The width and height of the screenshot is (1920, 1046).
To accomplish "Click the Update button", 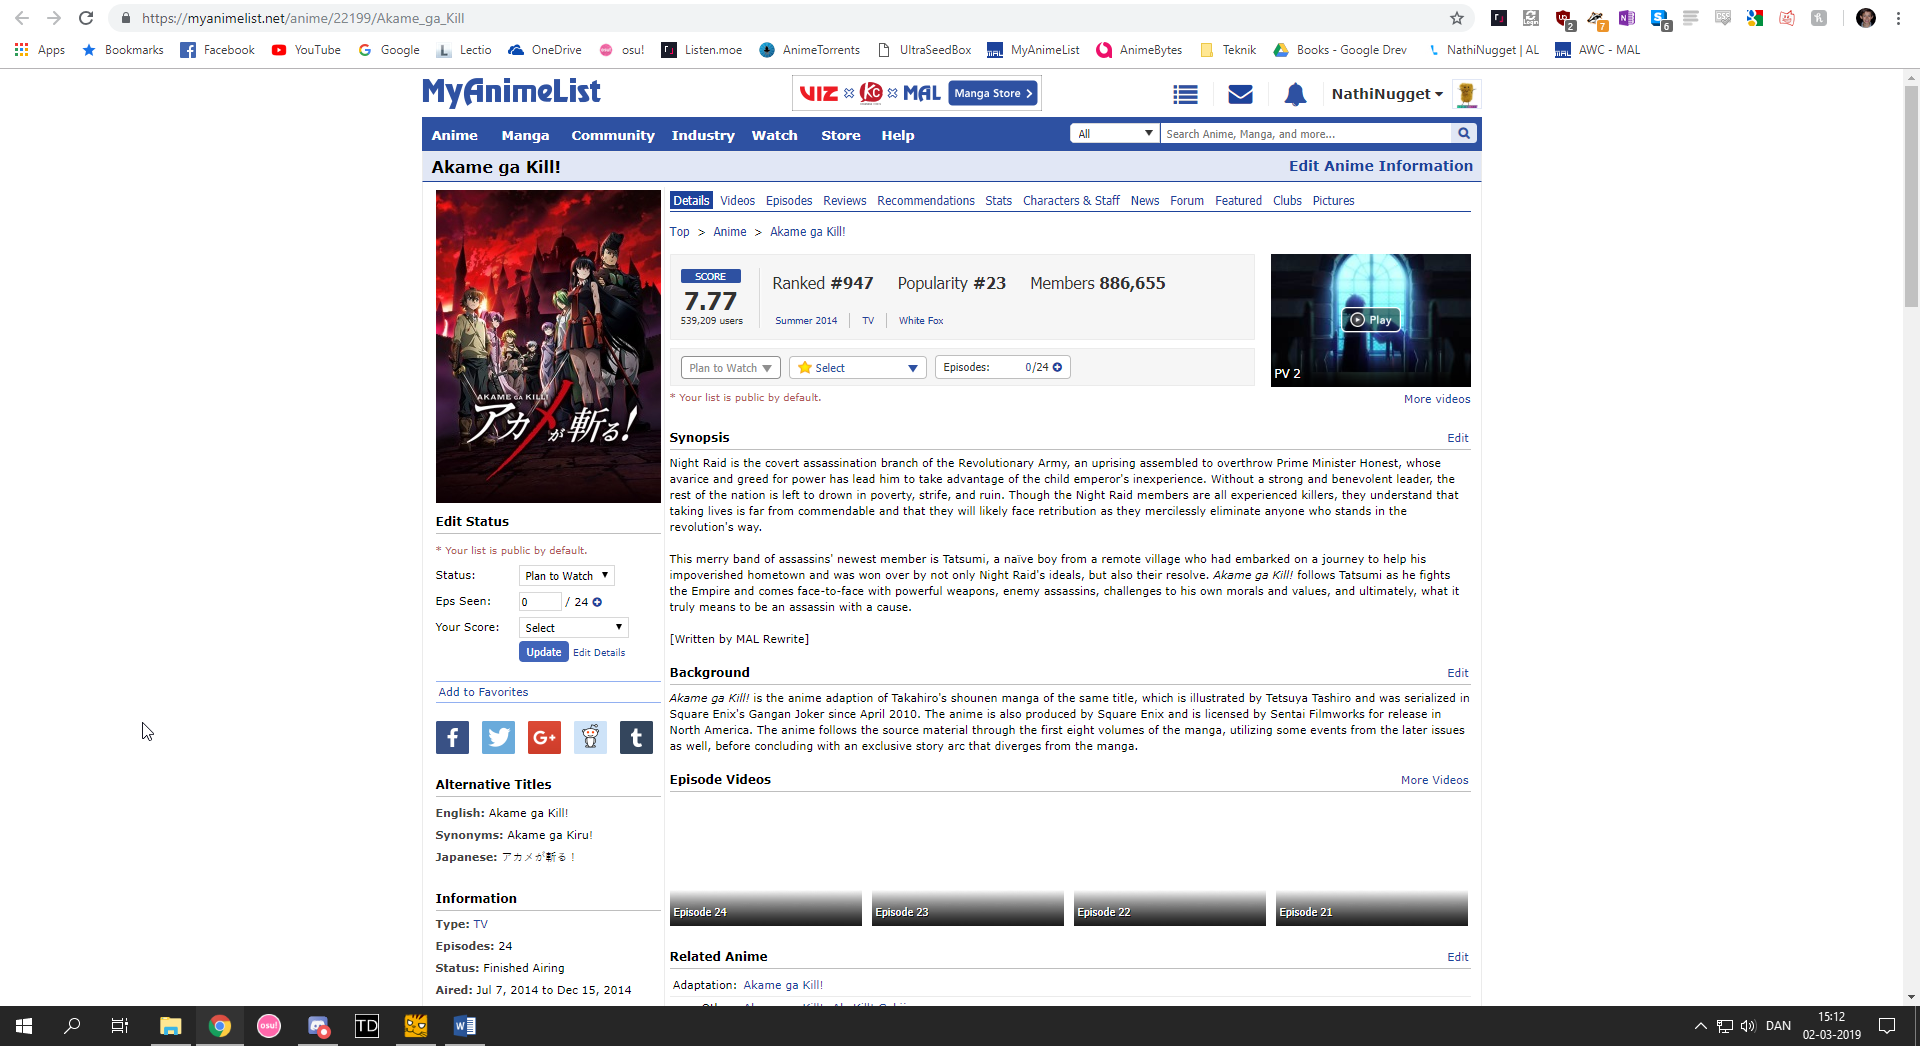I will [544, 652].
